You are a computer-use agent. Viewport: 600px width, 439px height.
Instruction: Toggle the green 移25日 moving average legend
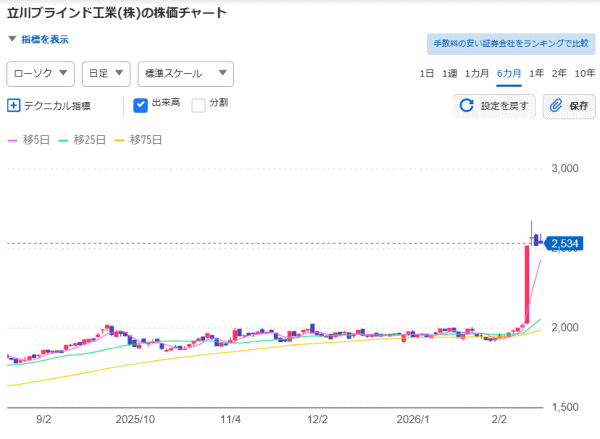(x=82, y=140)
